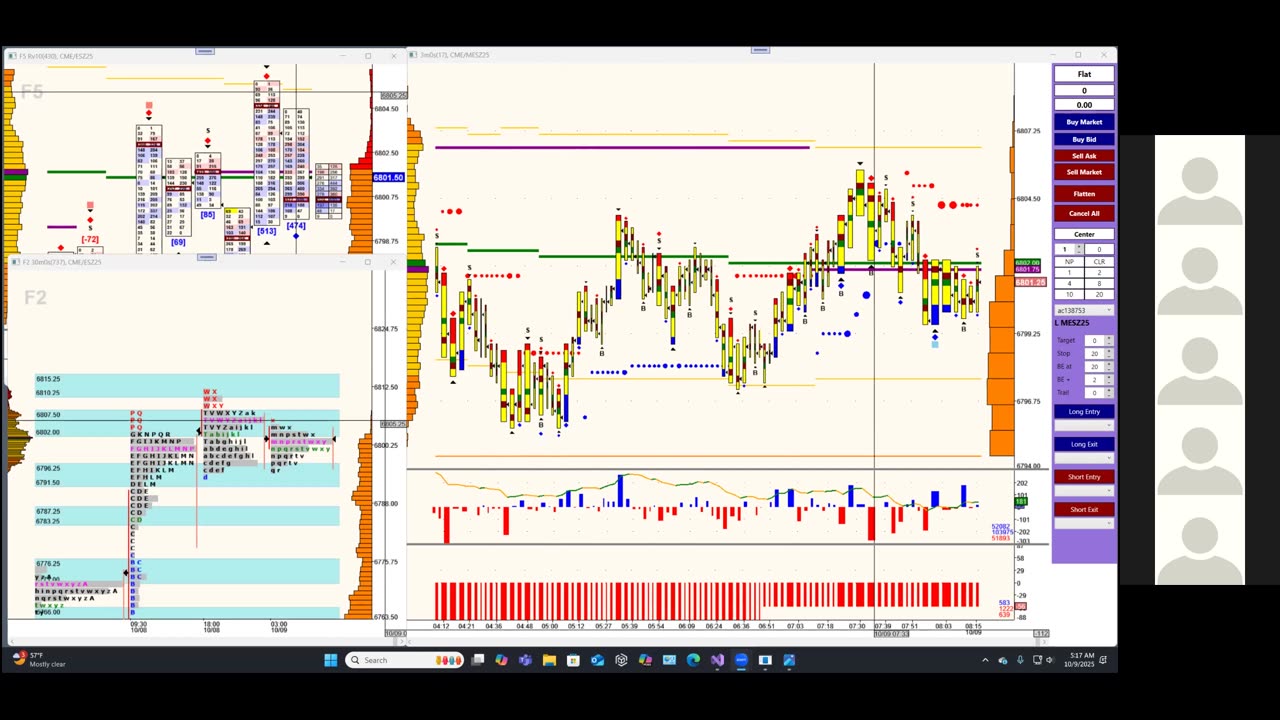Open Microsoft Store from the taskbar

[573, 660]
